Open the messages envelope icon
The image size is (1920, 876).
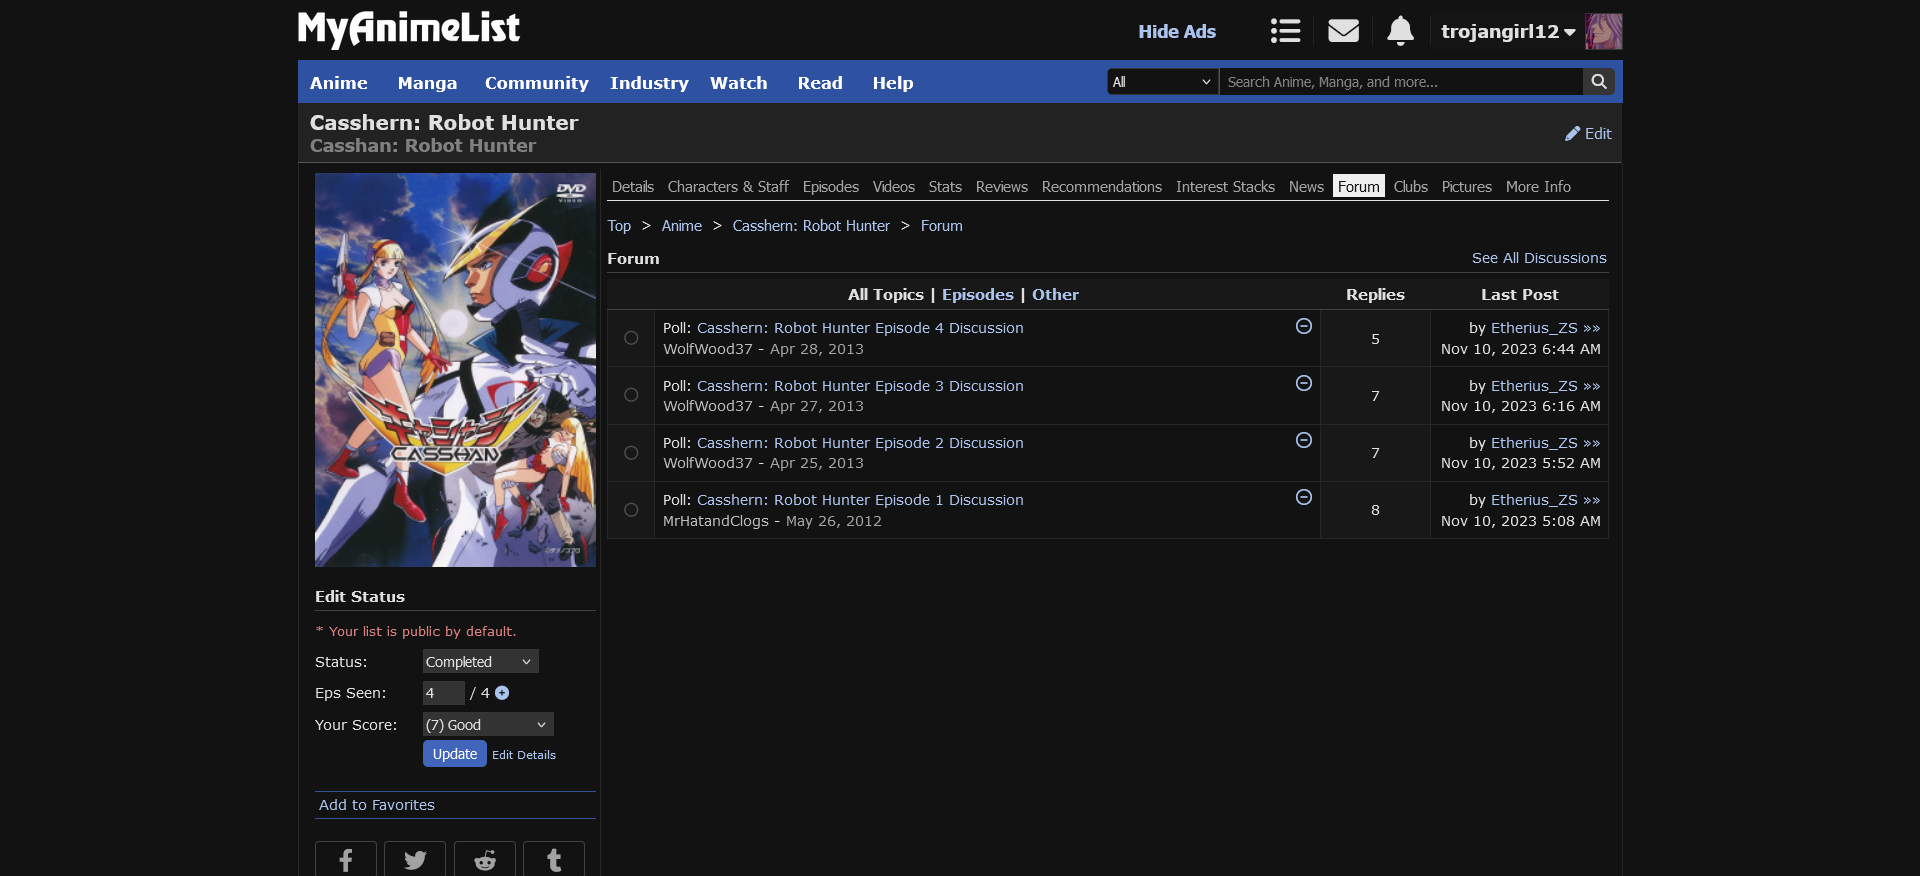pos(1343,31)
